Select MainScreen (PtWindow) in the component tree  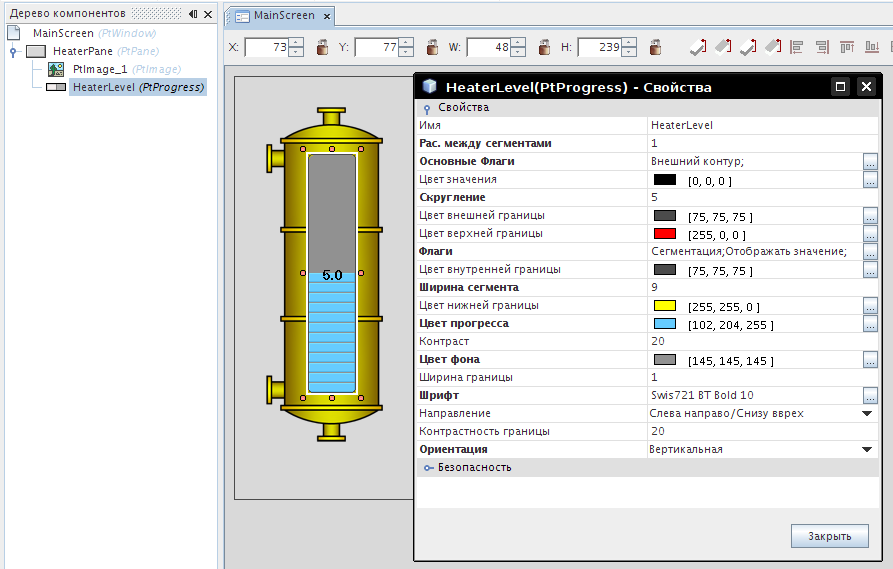pyautogui.click(x=94, y=33)
